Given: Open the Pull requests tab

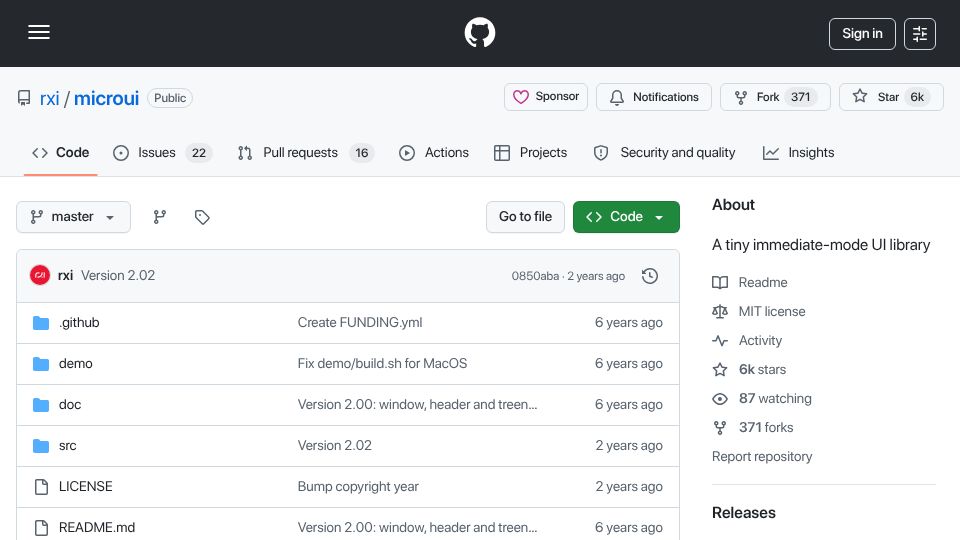Looking at the screenshot, I should click(306, 152).
